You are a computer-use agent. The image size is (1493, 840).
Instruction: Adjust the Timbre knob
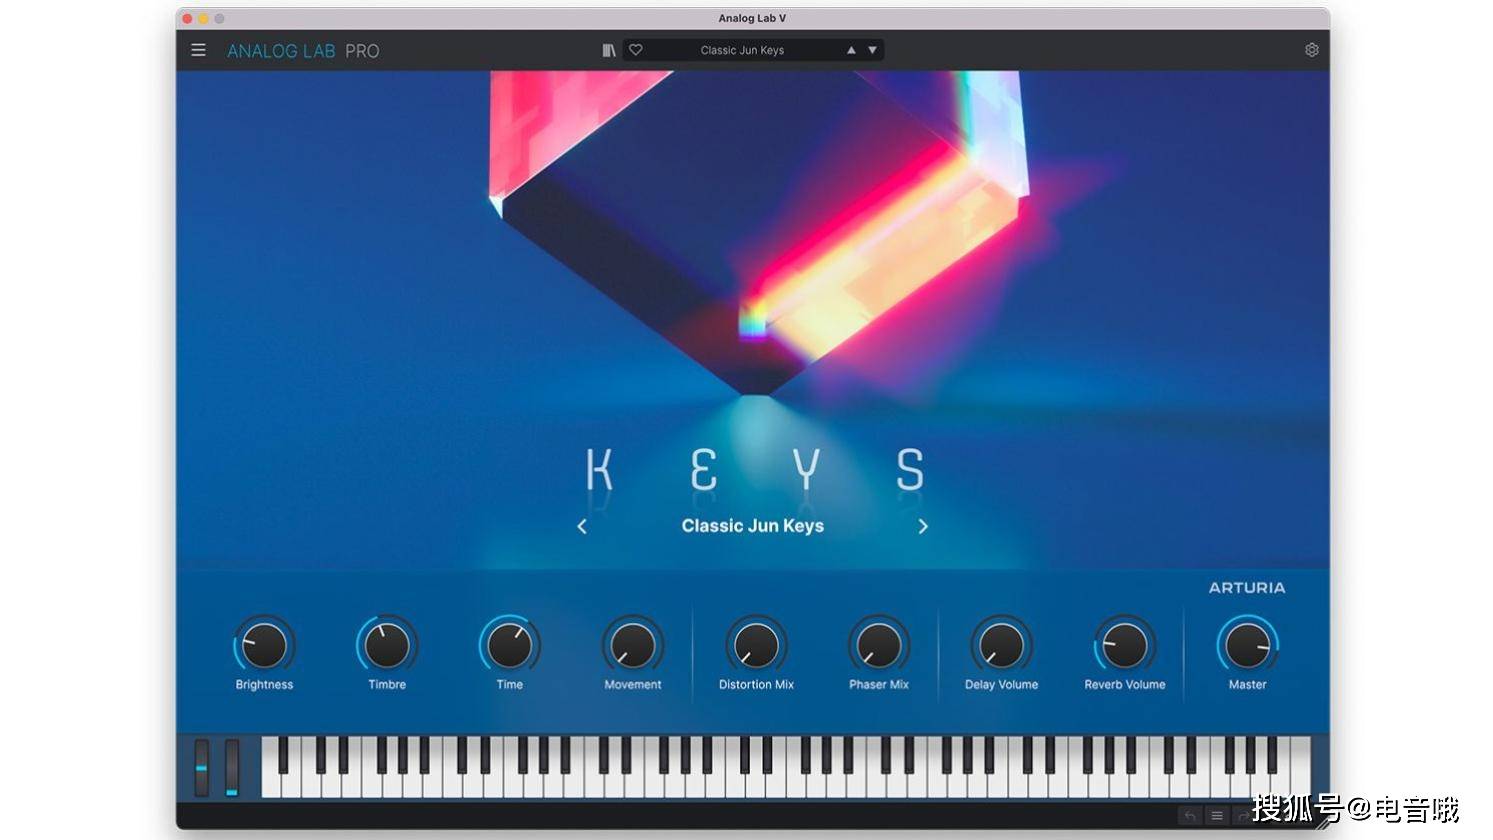coord(387,645)
